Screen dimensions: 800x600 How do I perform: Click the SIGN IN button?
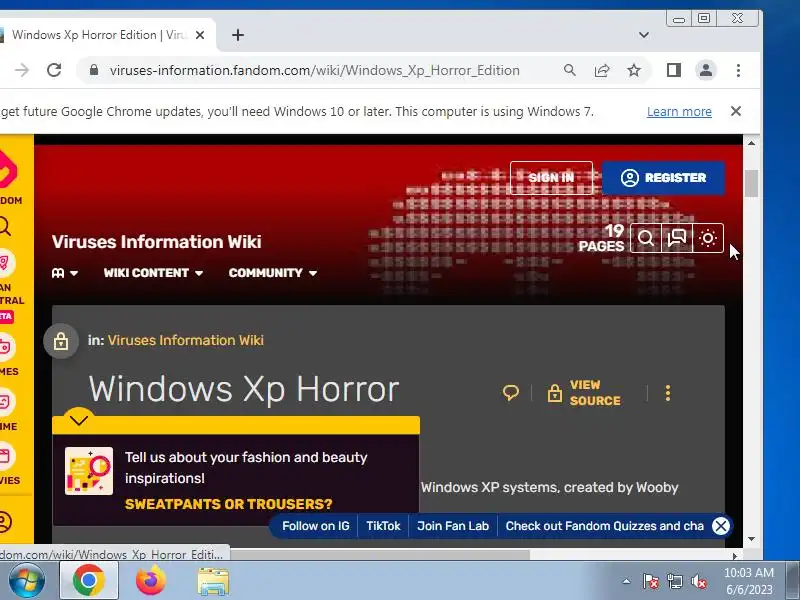[552, 178]
